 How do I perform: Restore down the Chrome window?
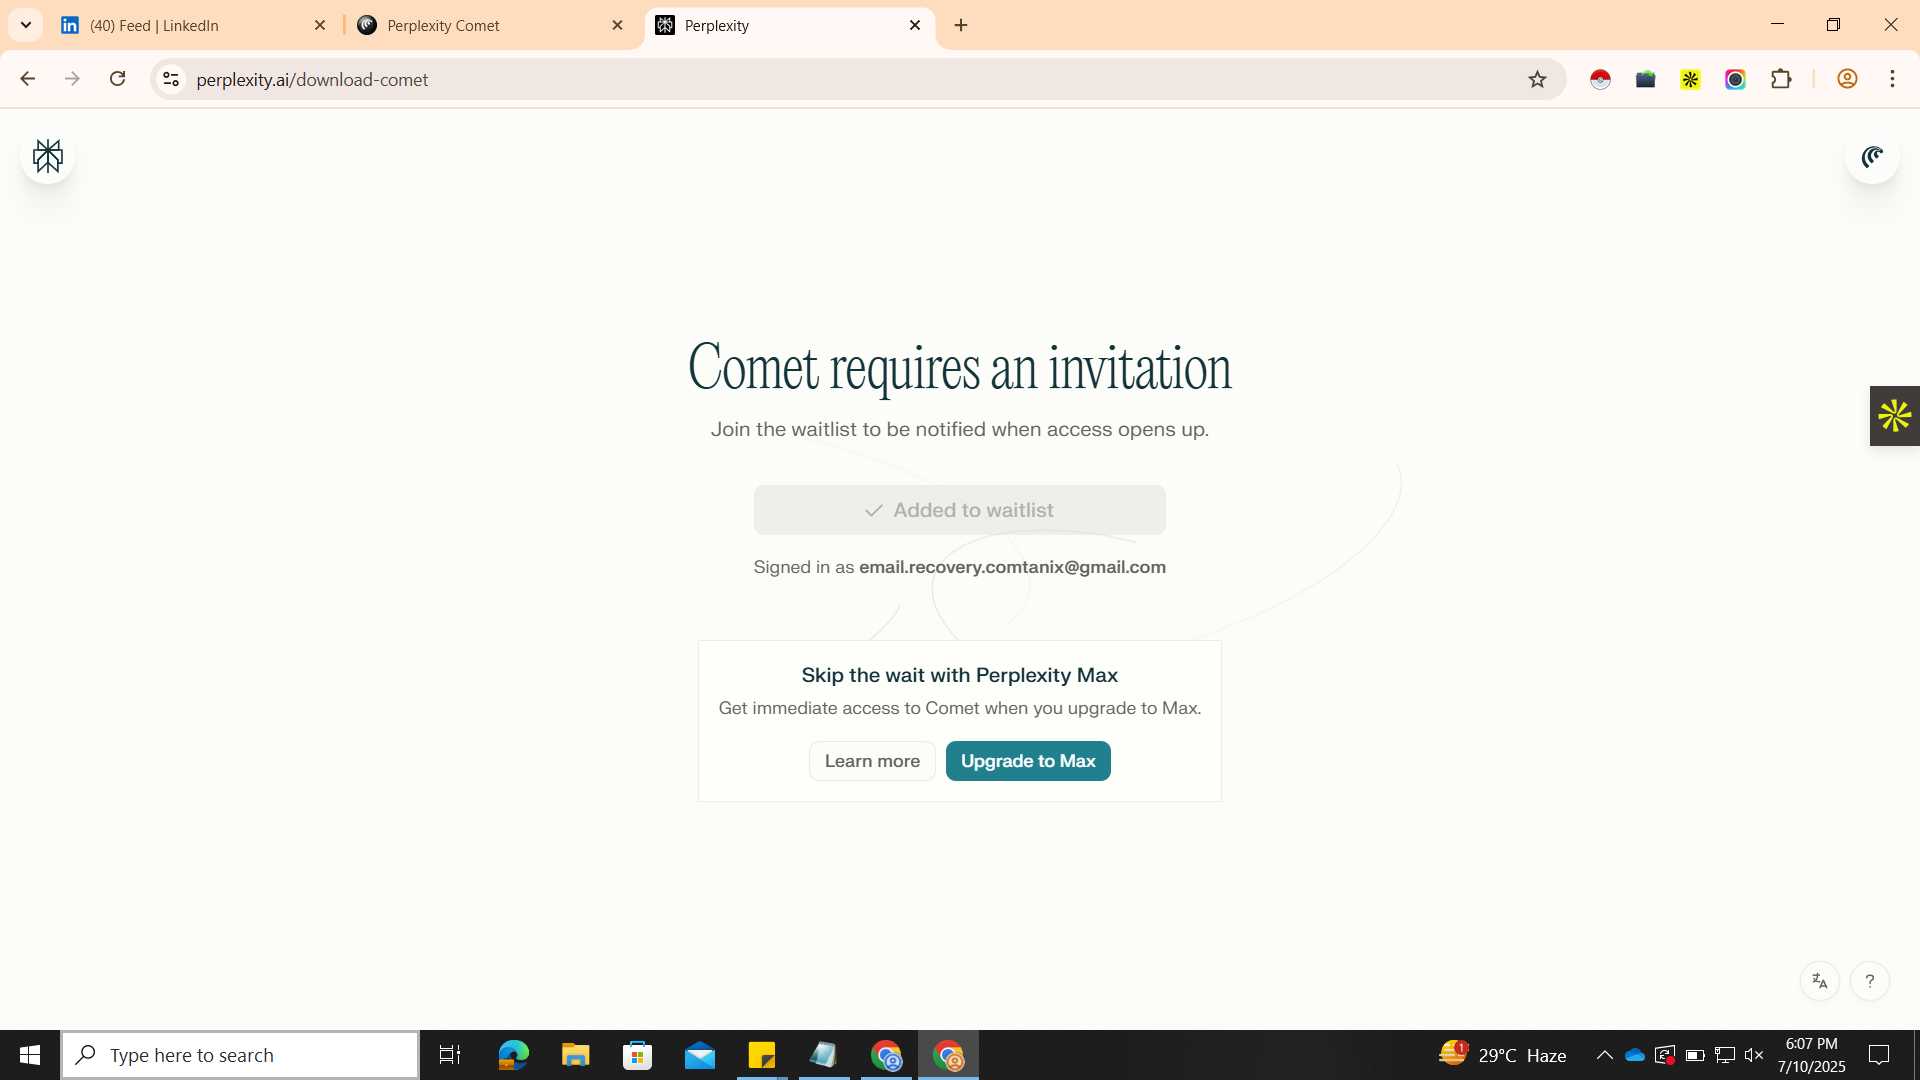(x=1833, y=25)
